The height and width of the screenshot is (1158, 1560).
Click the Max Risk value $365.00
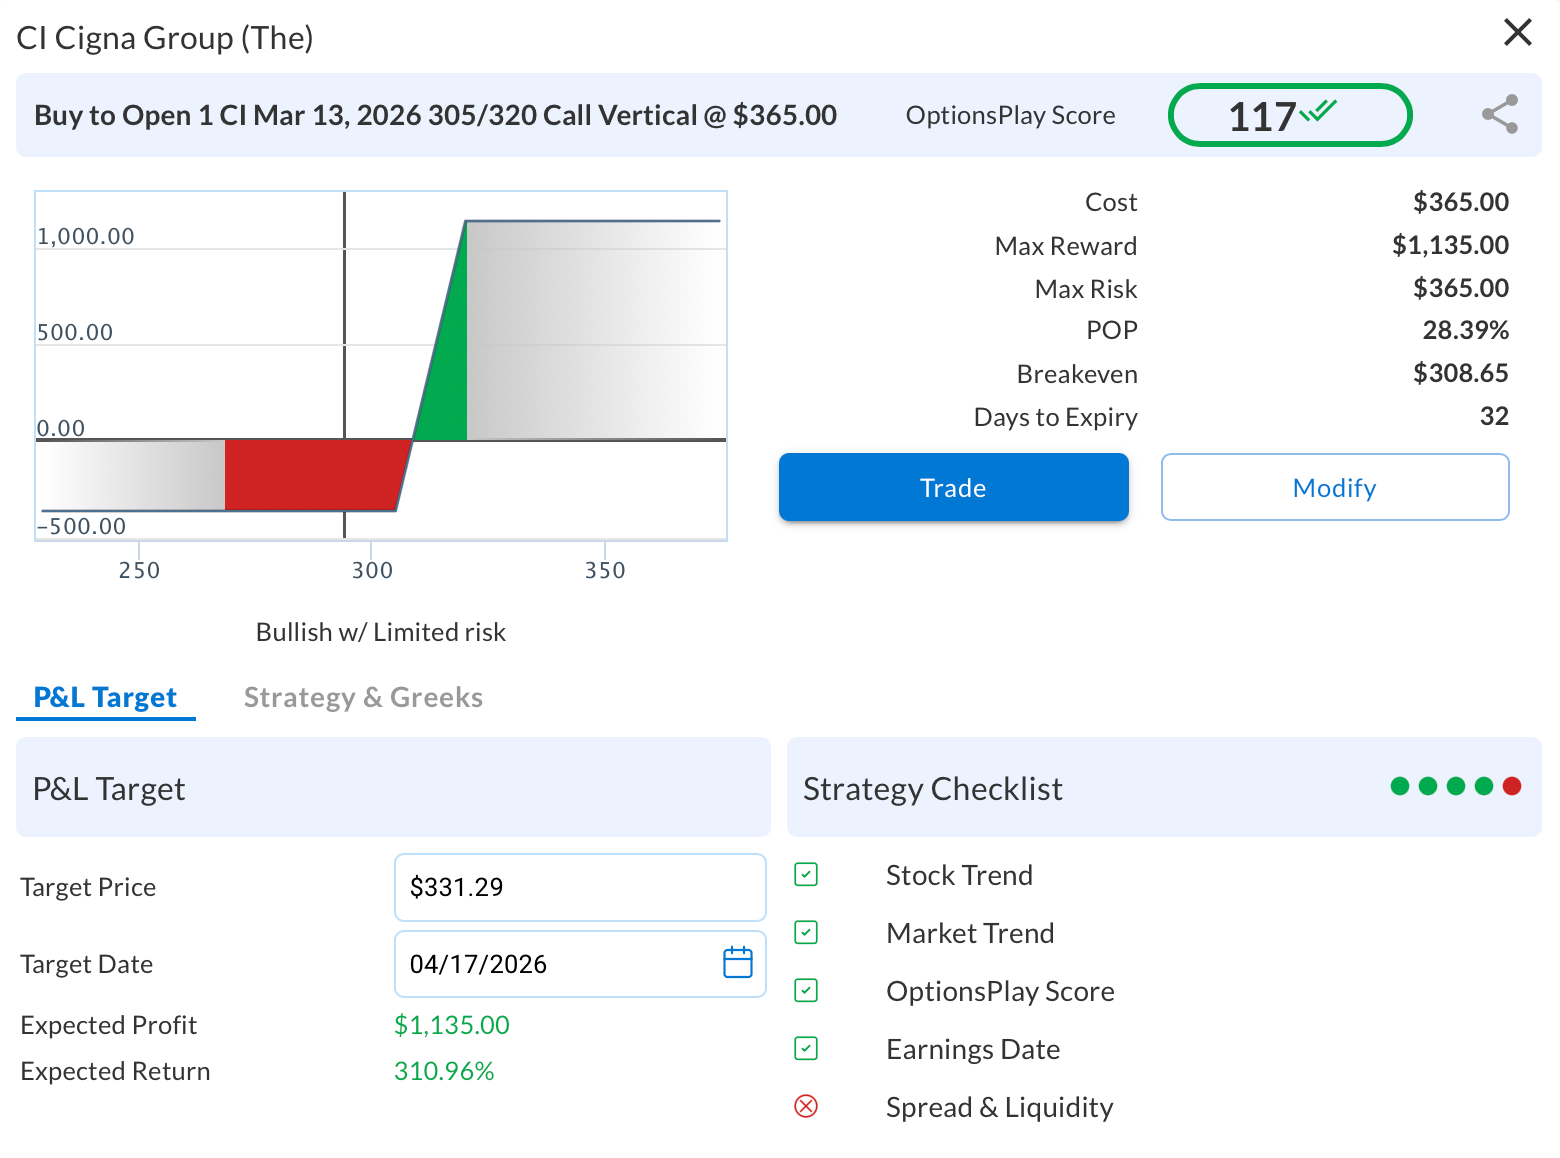[x=1460, y=288]
